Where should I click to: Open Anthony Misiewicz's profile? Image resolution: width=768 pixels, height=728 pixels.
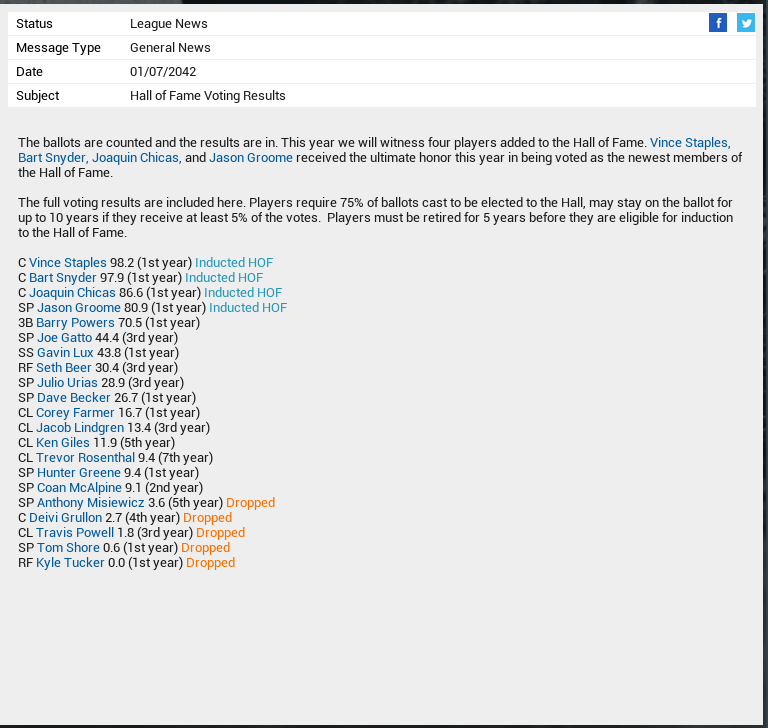(x=90, y=503)
